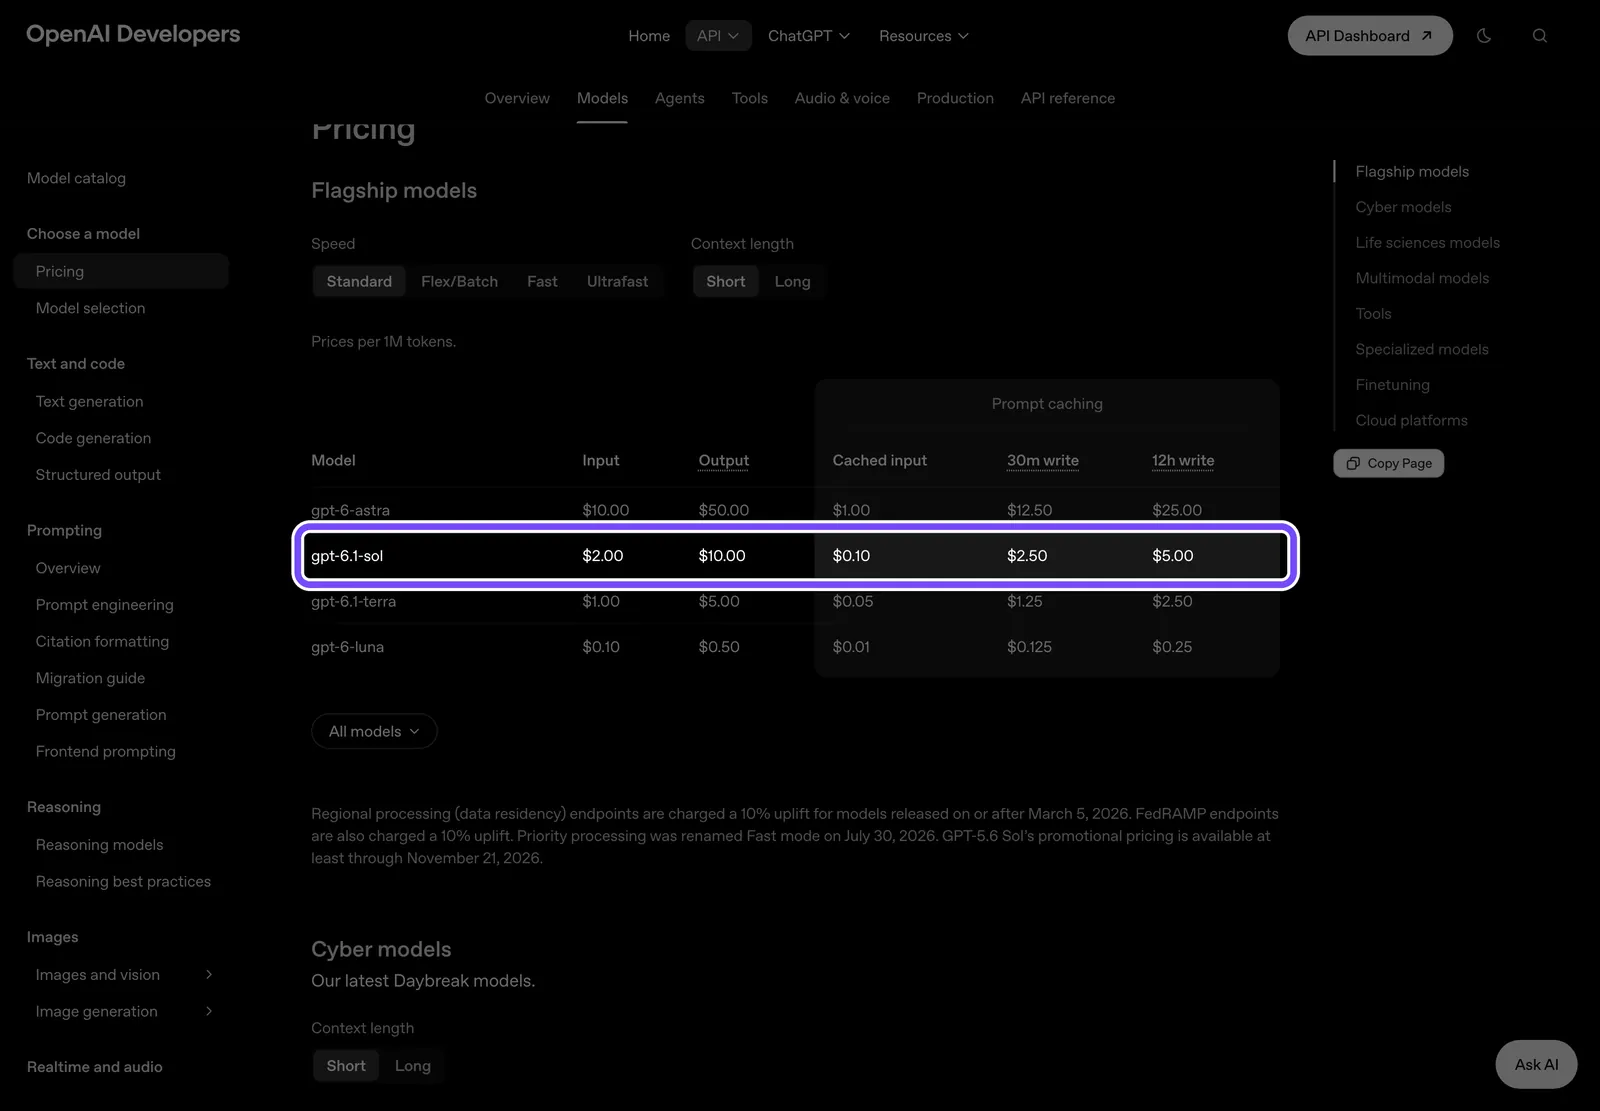Screen dimensions: 1600x1111
Task: Select Ultrafast speed option
Action: pos(617,282)
